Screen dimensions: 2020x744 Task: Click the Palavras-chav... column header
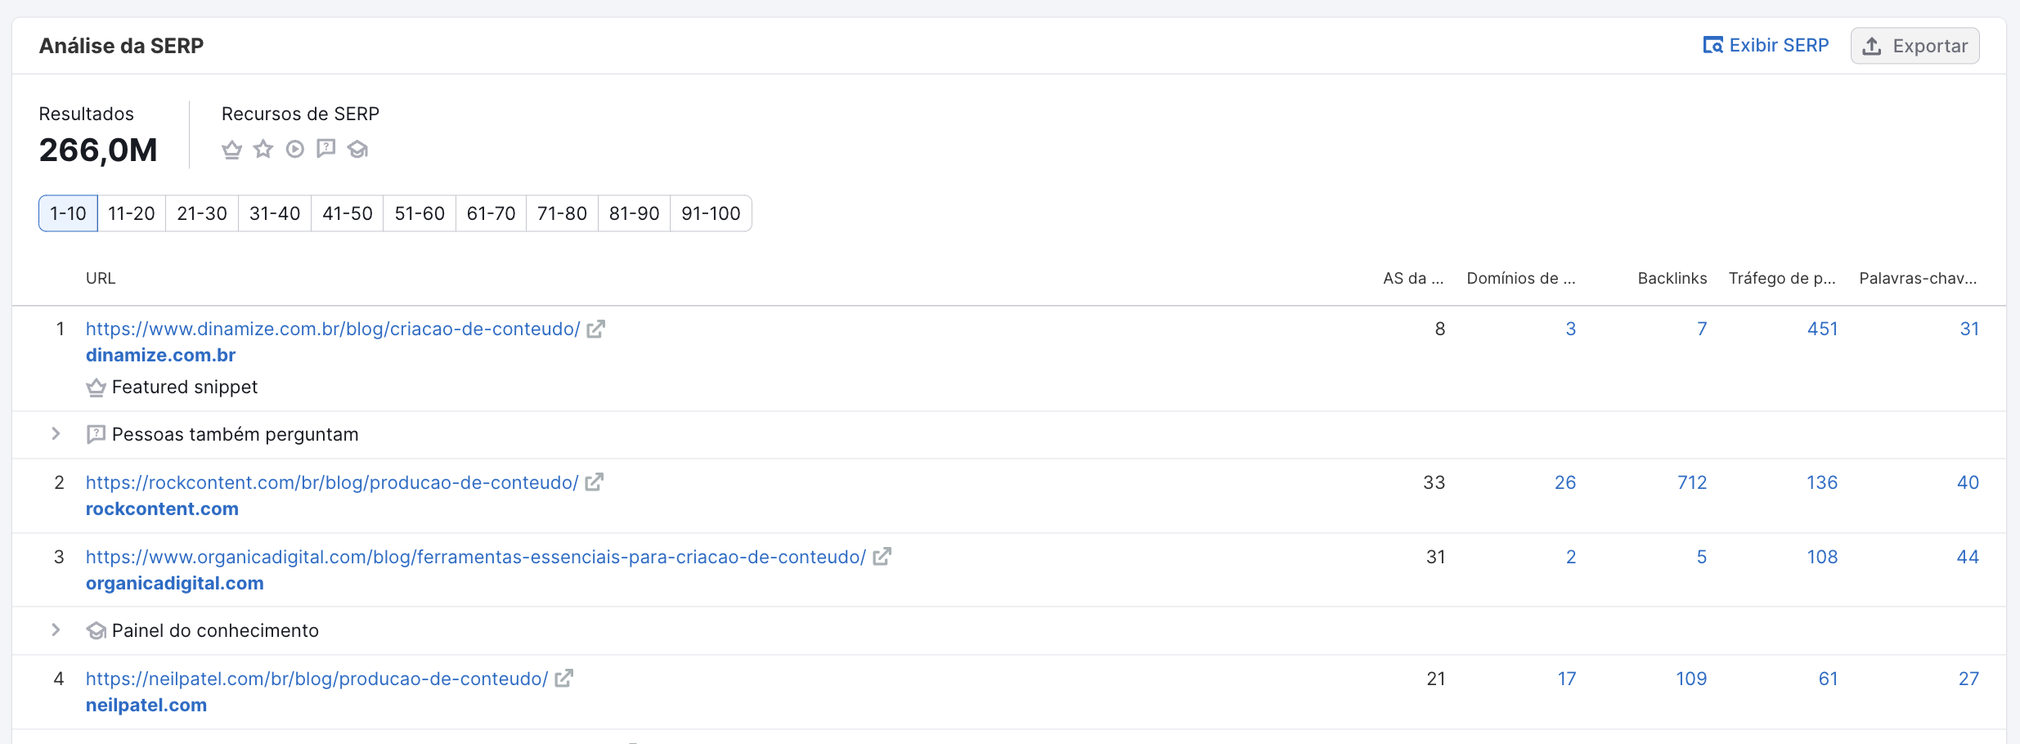click(1918, 278)
